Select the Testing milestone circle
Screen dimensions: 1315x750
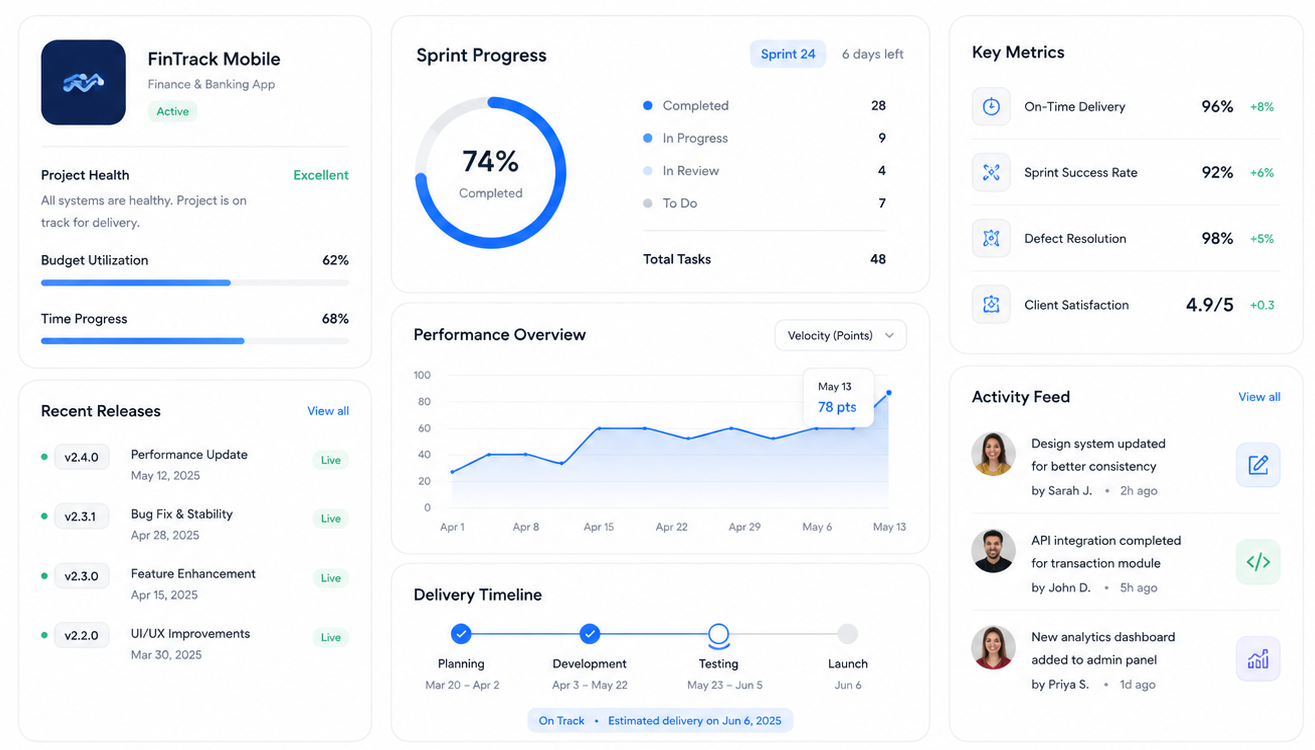pyautogui.click(x=718, y=633)
